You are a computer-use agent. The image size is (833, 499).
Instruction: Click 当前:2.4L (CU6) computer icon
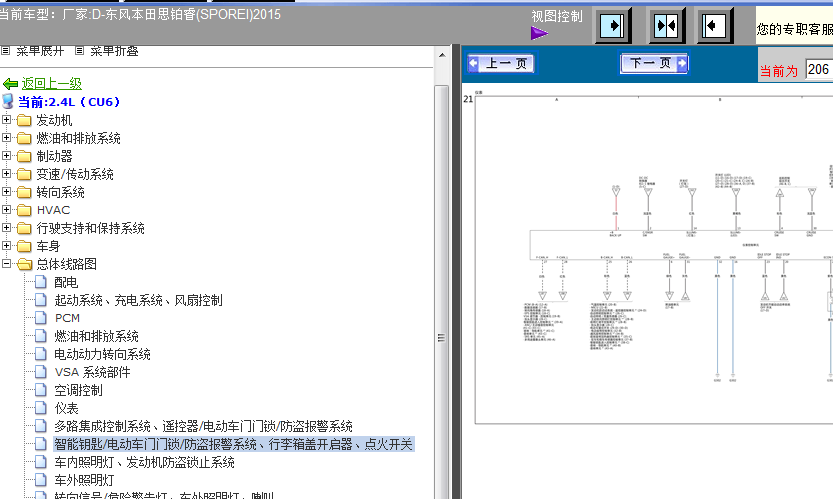pyautogui.click(x=7, y=101)
